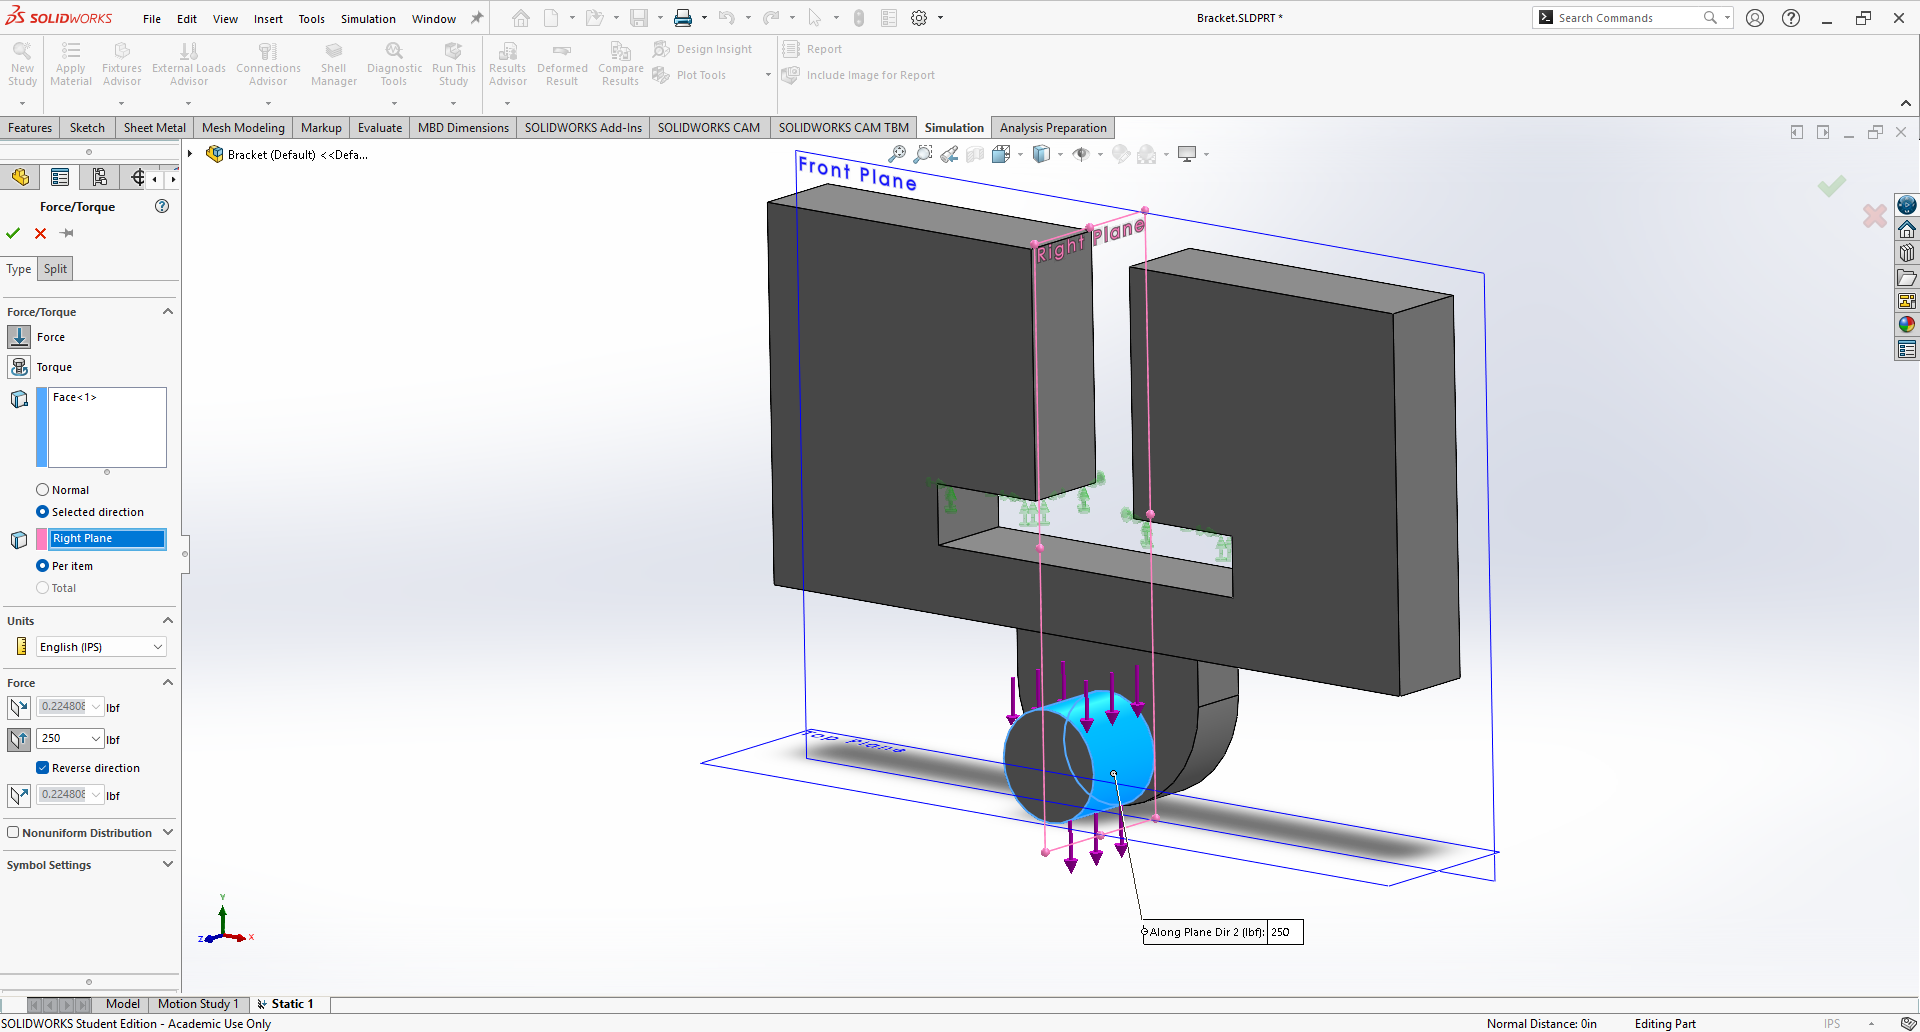Expand the Symbol Settings section
The height and width of the screenshot is (1032, 1920).
pyautogui.click(x=168, y=865)
